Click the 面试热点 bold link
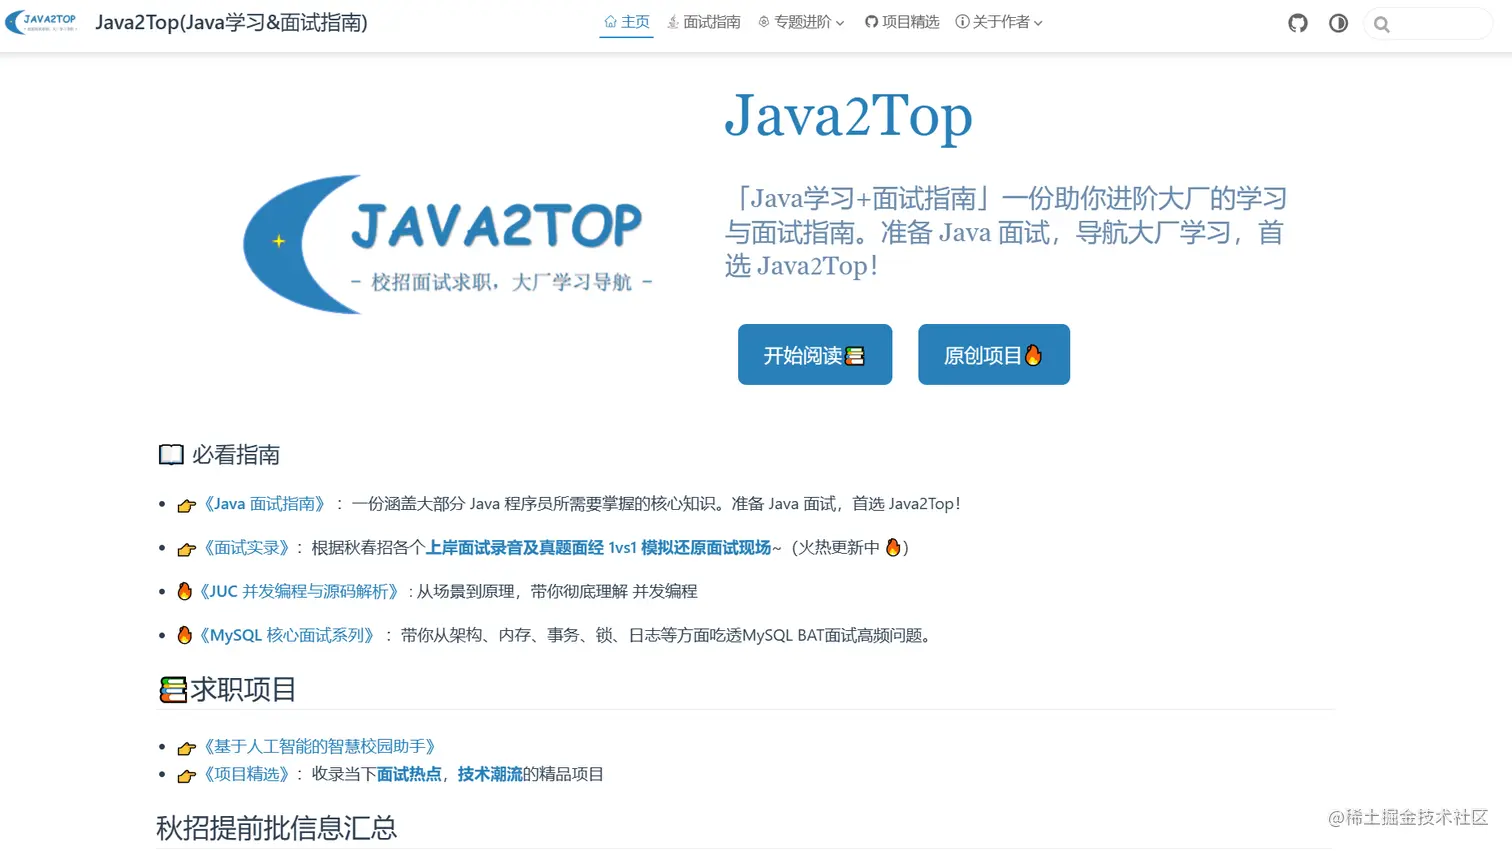The height and width of the screenshot is (851, 1512). (409, 775)
